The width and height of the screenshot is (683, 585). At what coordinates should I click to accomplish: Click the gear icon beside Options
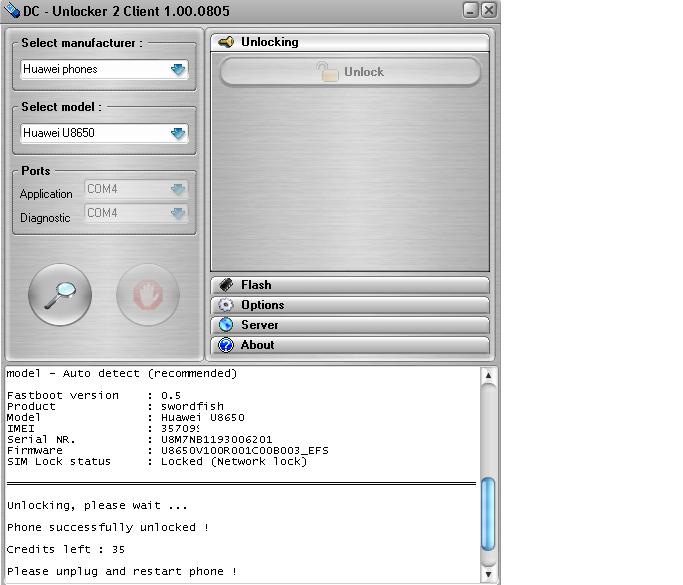coord(226,305)
